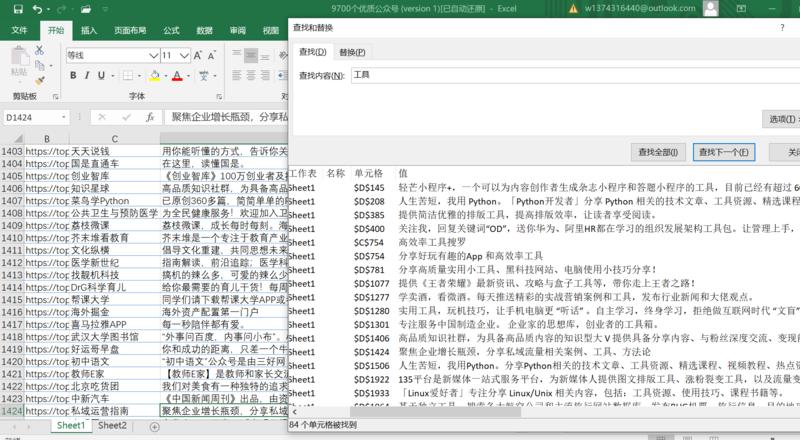Toggle underline formatting
Screen dimensions: 800x440
coord(101,76)
